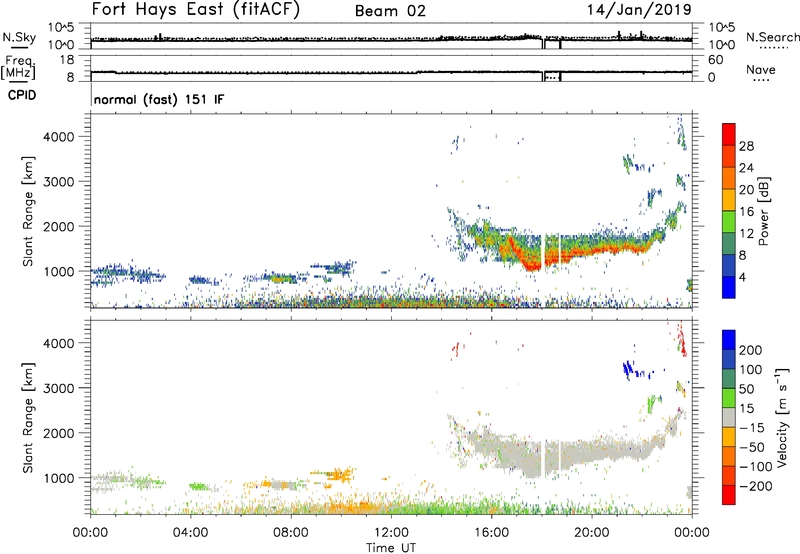Click the '2000' tick of velocity panel
This screenshot has height=554, width=800.
point(59,433)
